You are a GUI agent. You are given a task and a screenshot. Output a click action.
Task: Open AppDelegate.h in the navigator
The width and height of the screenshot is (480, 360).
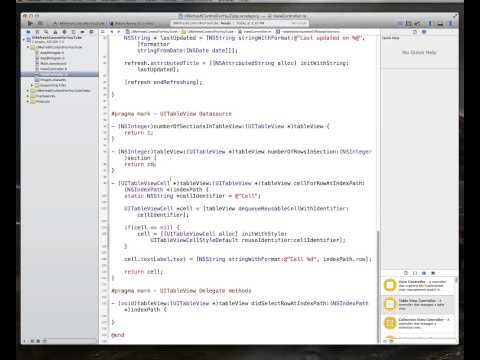coord(50,53)
